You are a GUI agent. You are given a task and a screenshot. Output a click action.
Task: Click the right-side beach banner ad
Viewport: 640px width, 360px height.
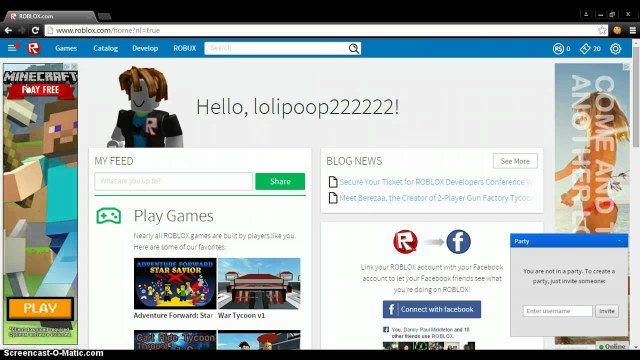[x=592, y=149]
